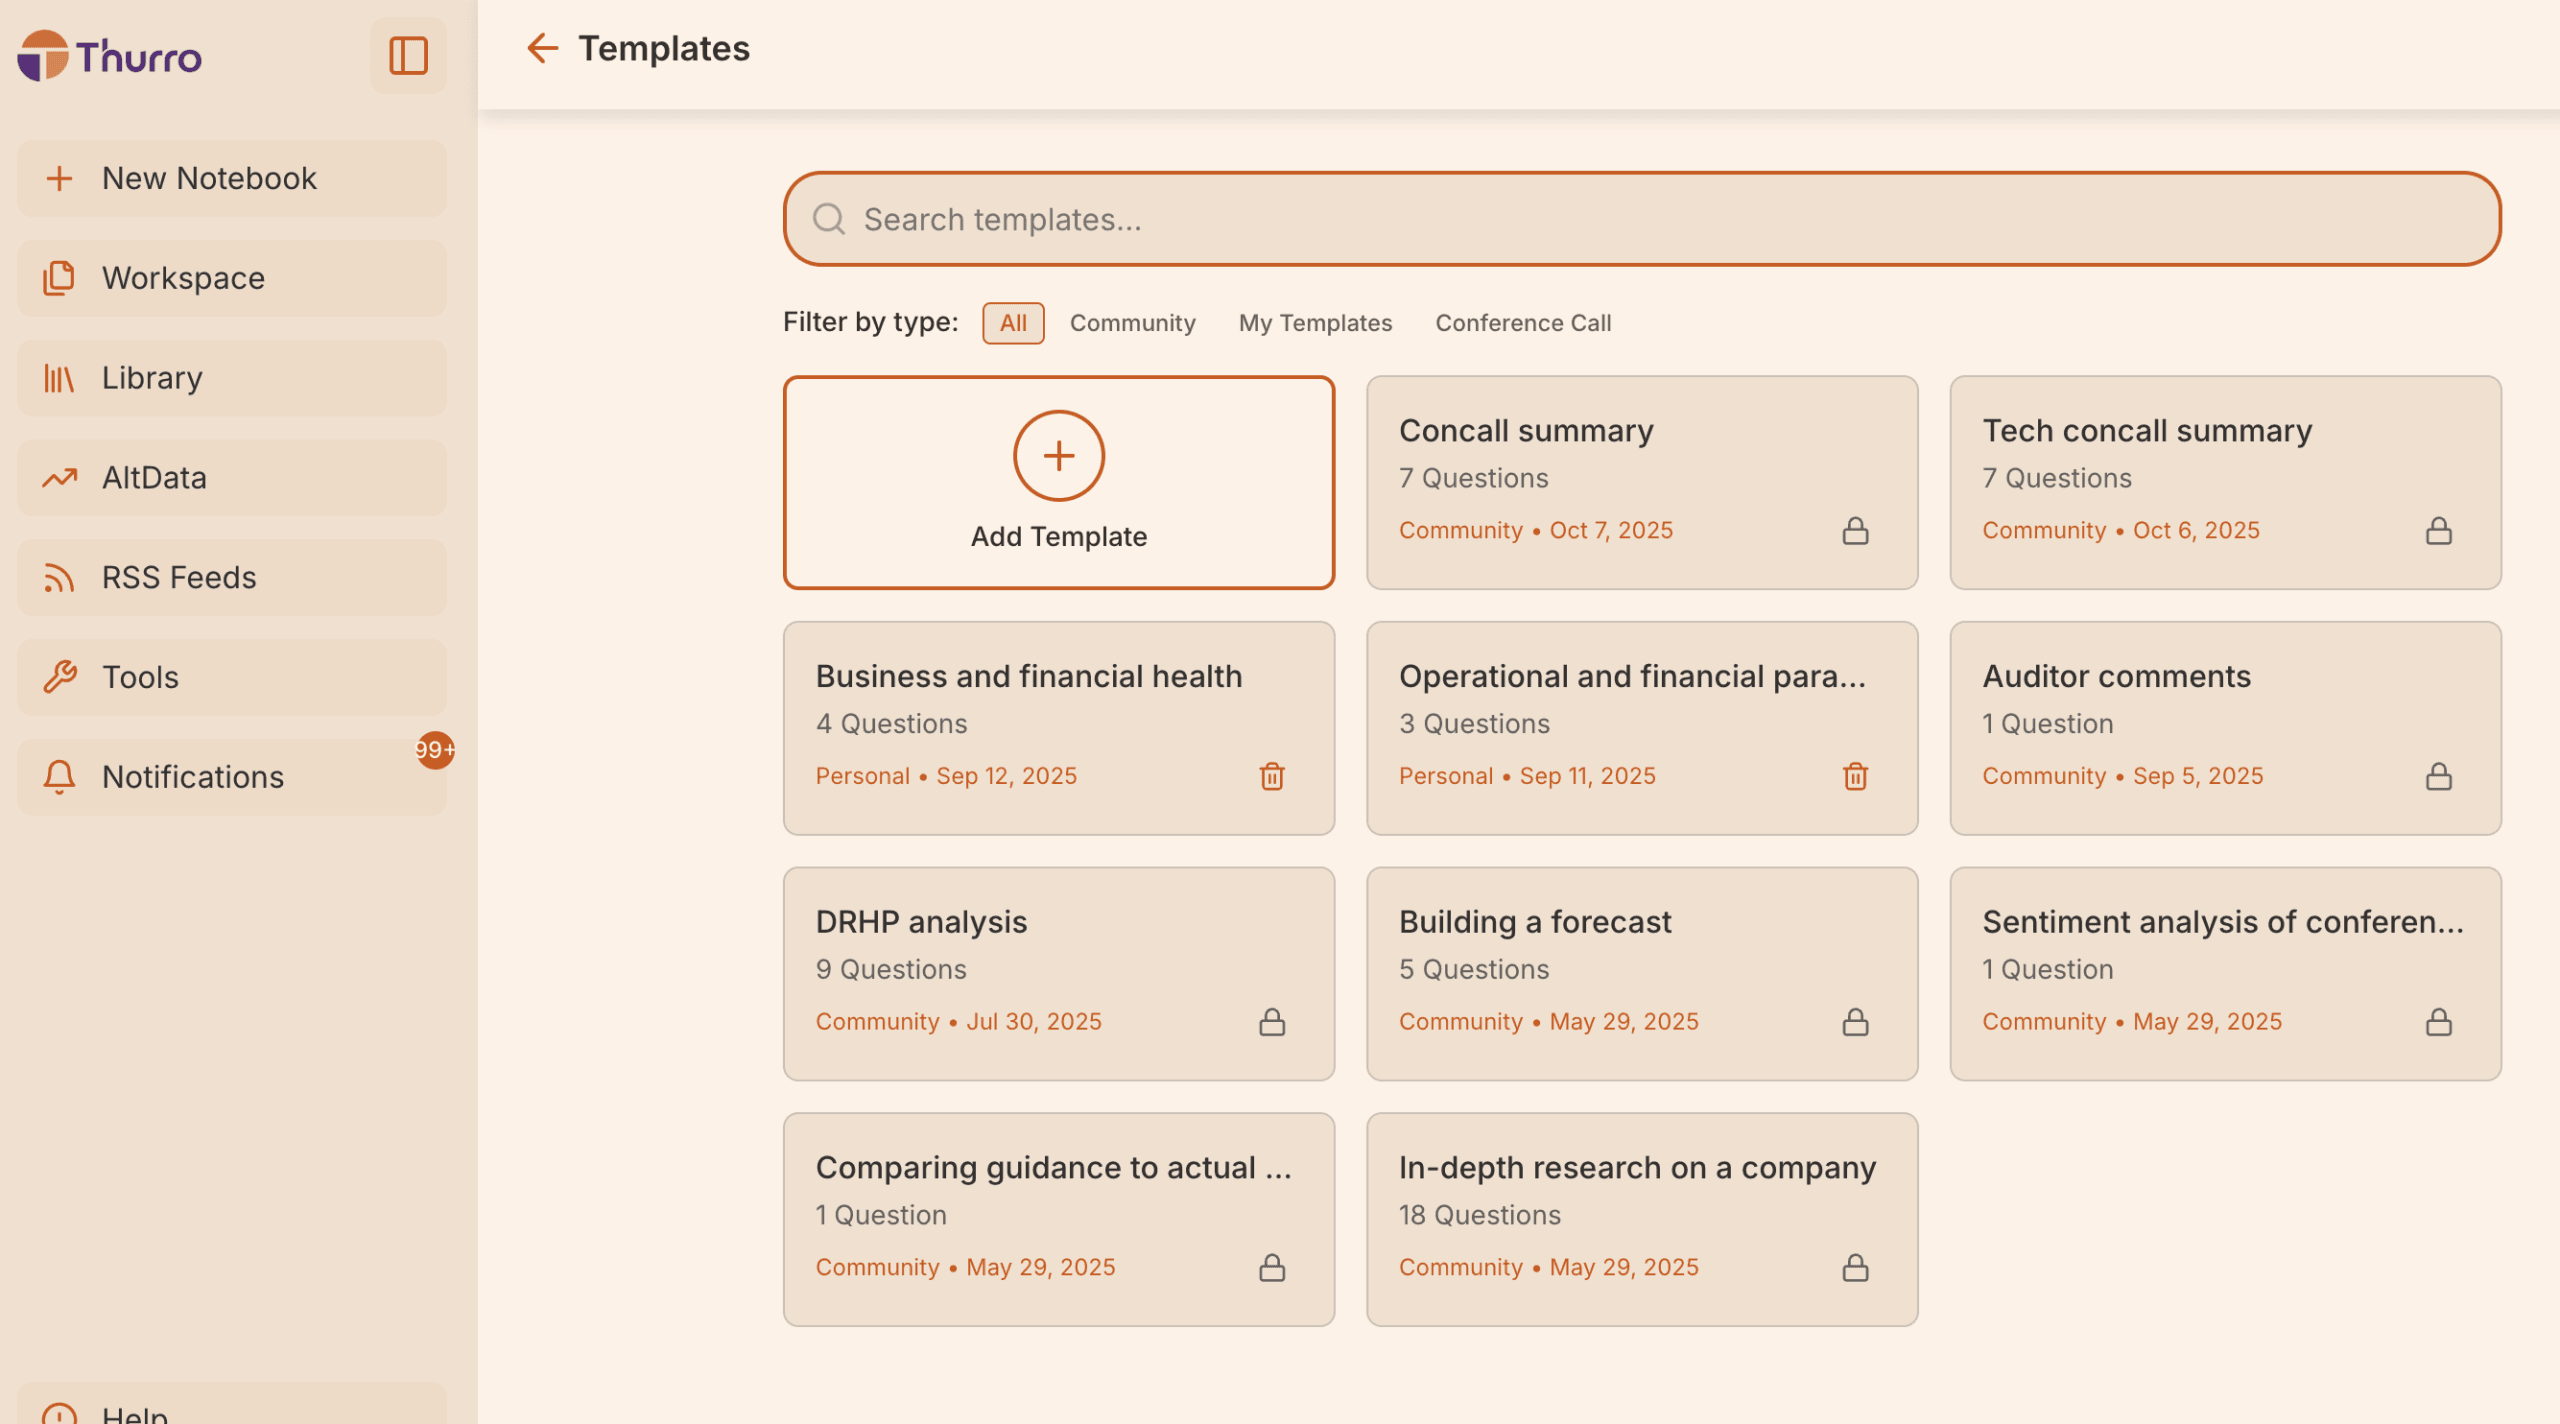The width and height of the screenshot is (2560, 1424).
Task: Delete the Business and financial health template
Action: tap(1271, 776)
